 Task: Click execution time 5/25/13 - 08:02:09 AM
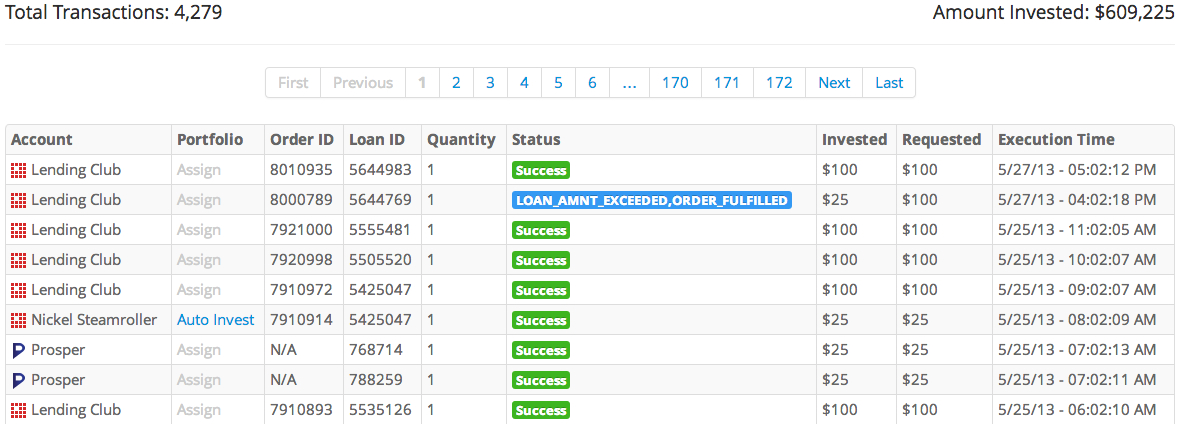[1077, 320]
